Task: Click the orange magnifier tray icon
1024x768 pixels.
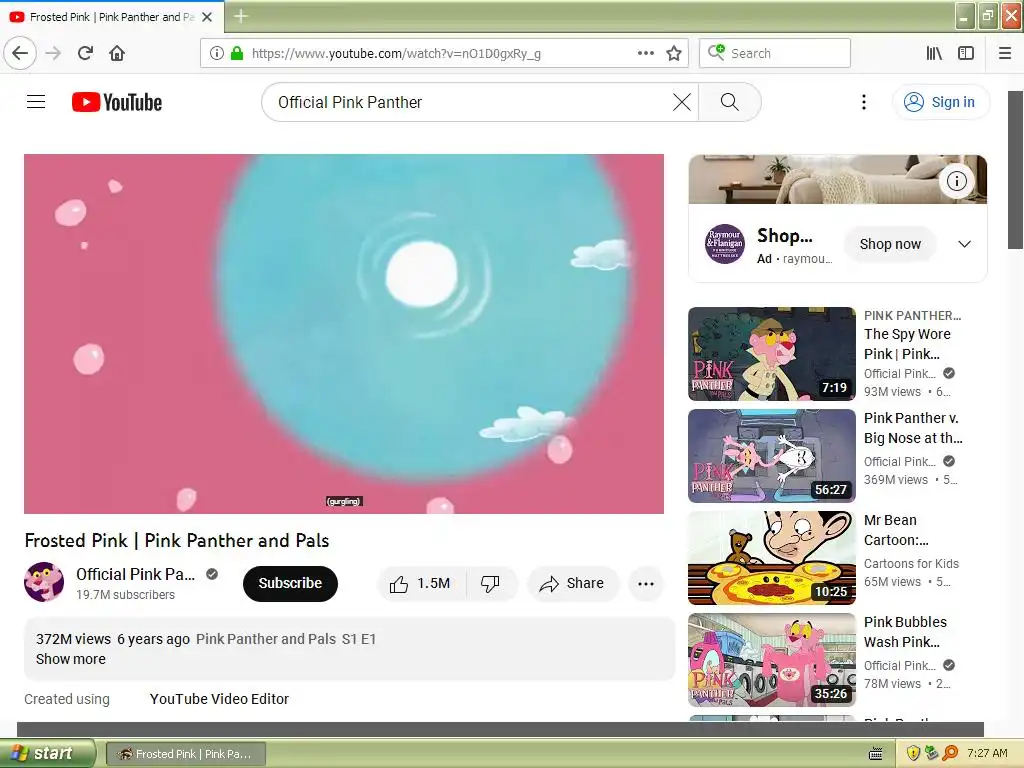Action: click(x=950, y=754)
